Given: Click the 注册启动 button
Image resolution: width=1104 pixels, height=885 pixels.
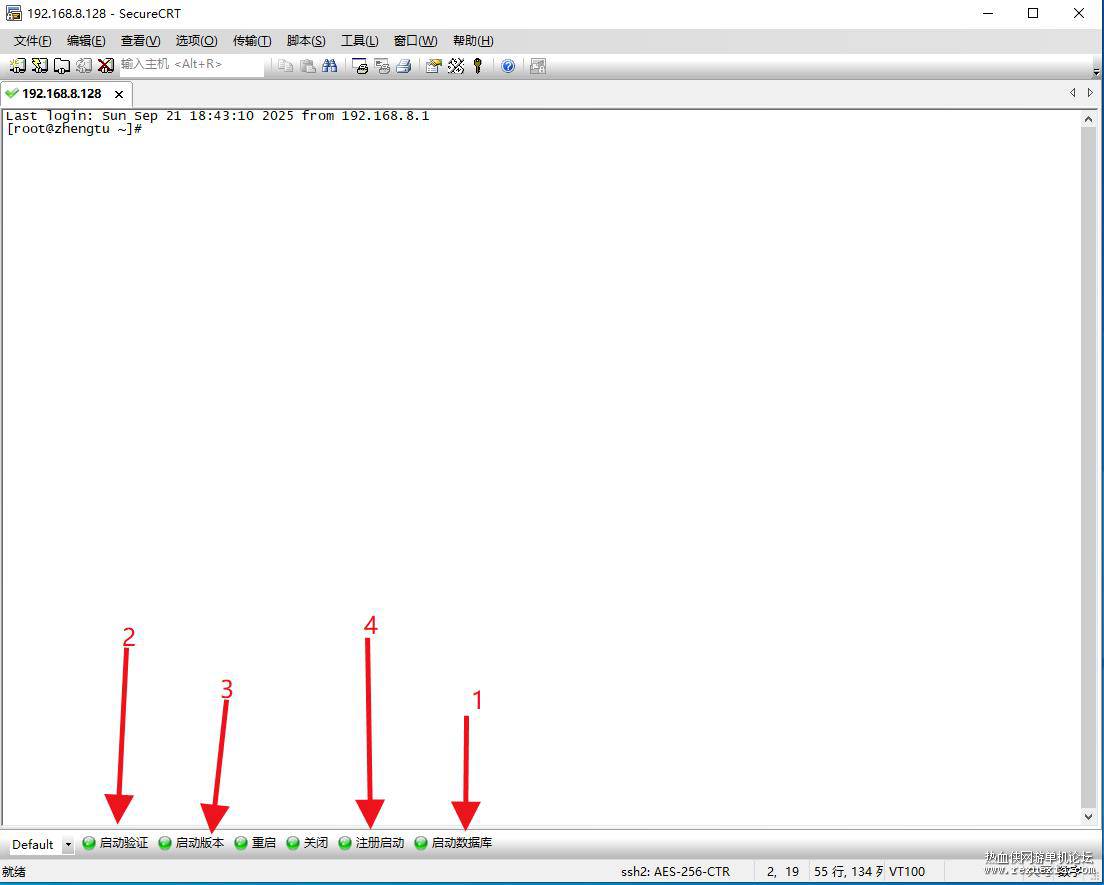Looking at the screenshot, I should click(x=372, y=843).
